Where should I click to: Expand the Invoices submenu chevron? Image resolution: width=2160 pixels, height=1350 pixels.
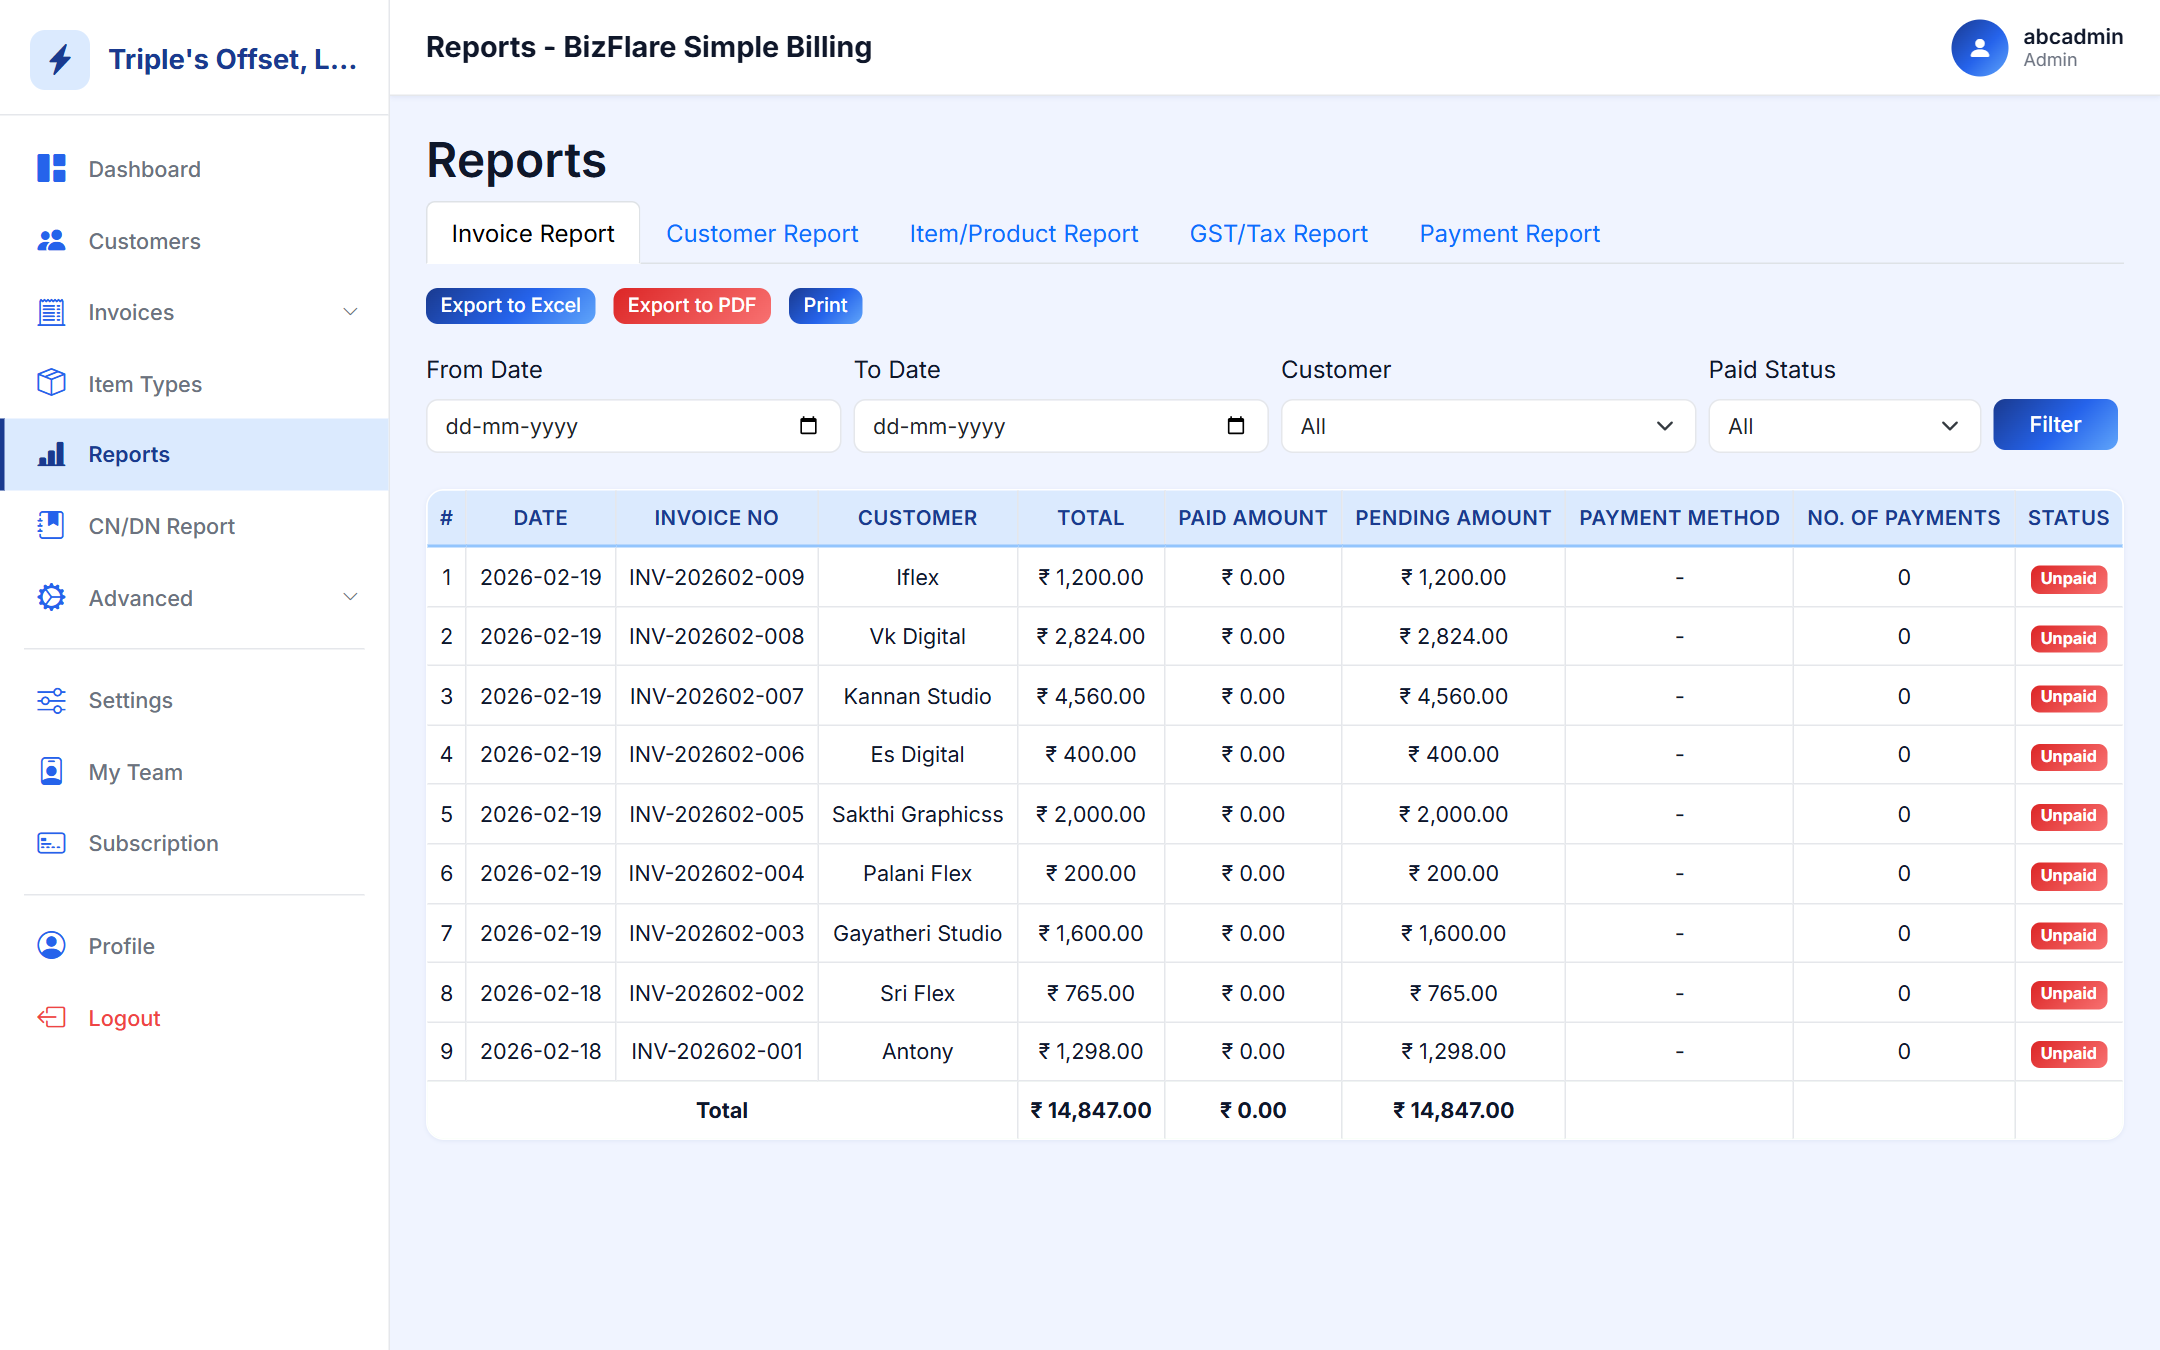pos(350,312)
